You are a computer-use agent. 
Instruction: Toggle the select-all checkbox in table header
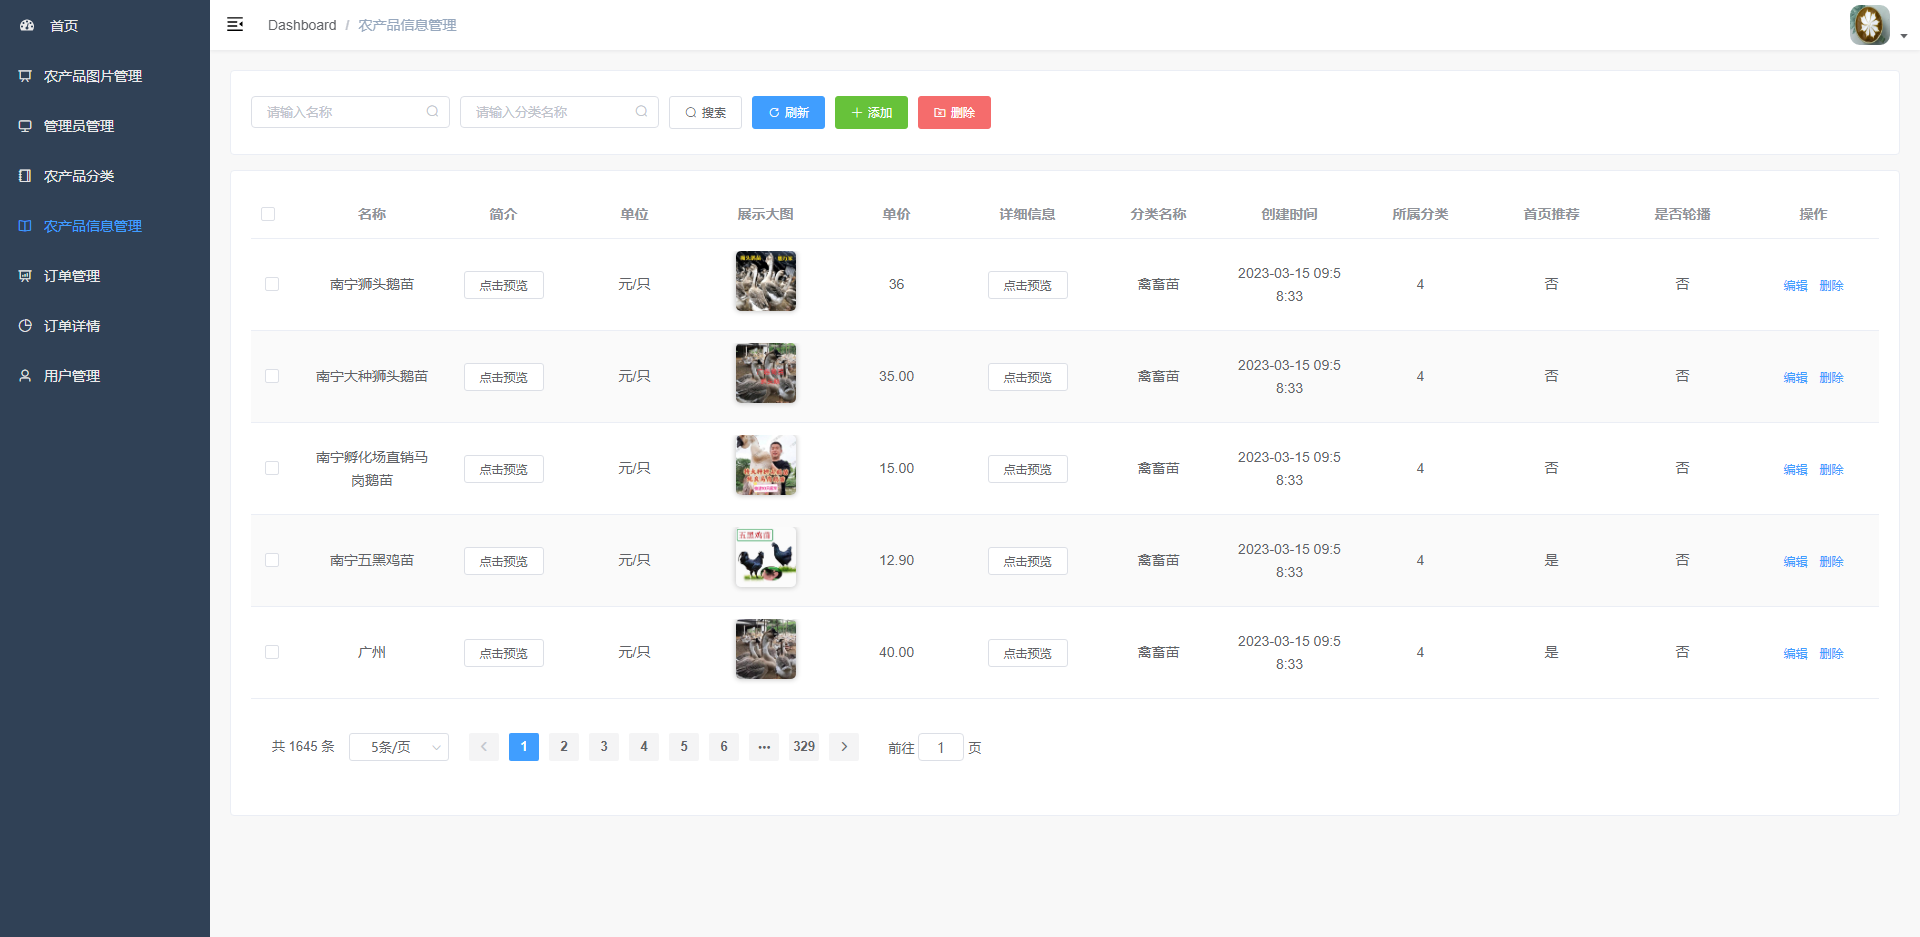coord(268,214)
